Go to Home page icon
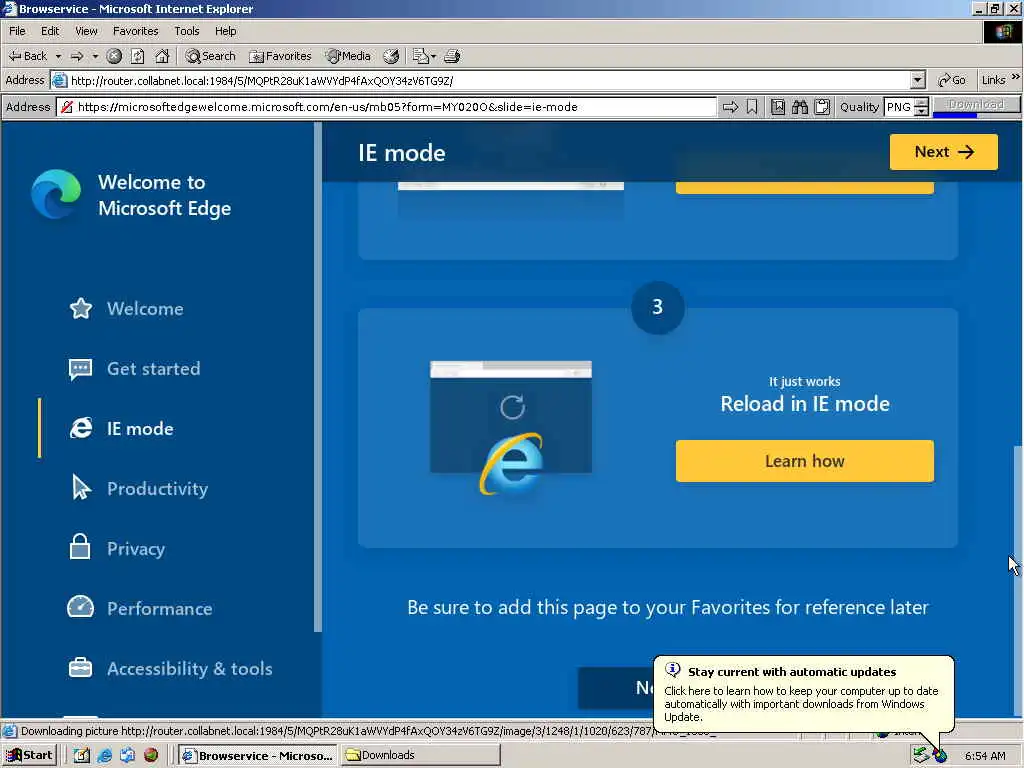 162,56
